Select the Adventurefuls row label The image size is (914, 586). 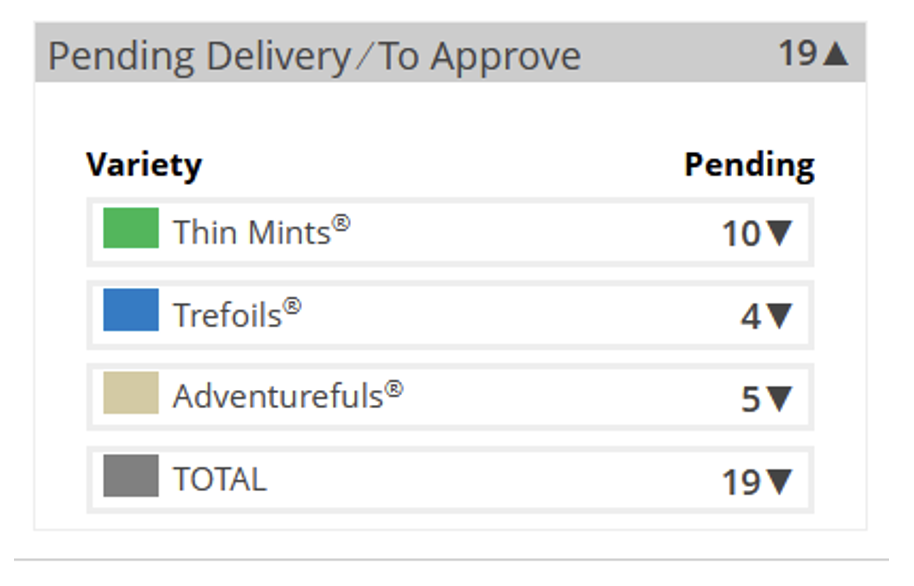(287, 395)
